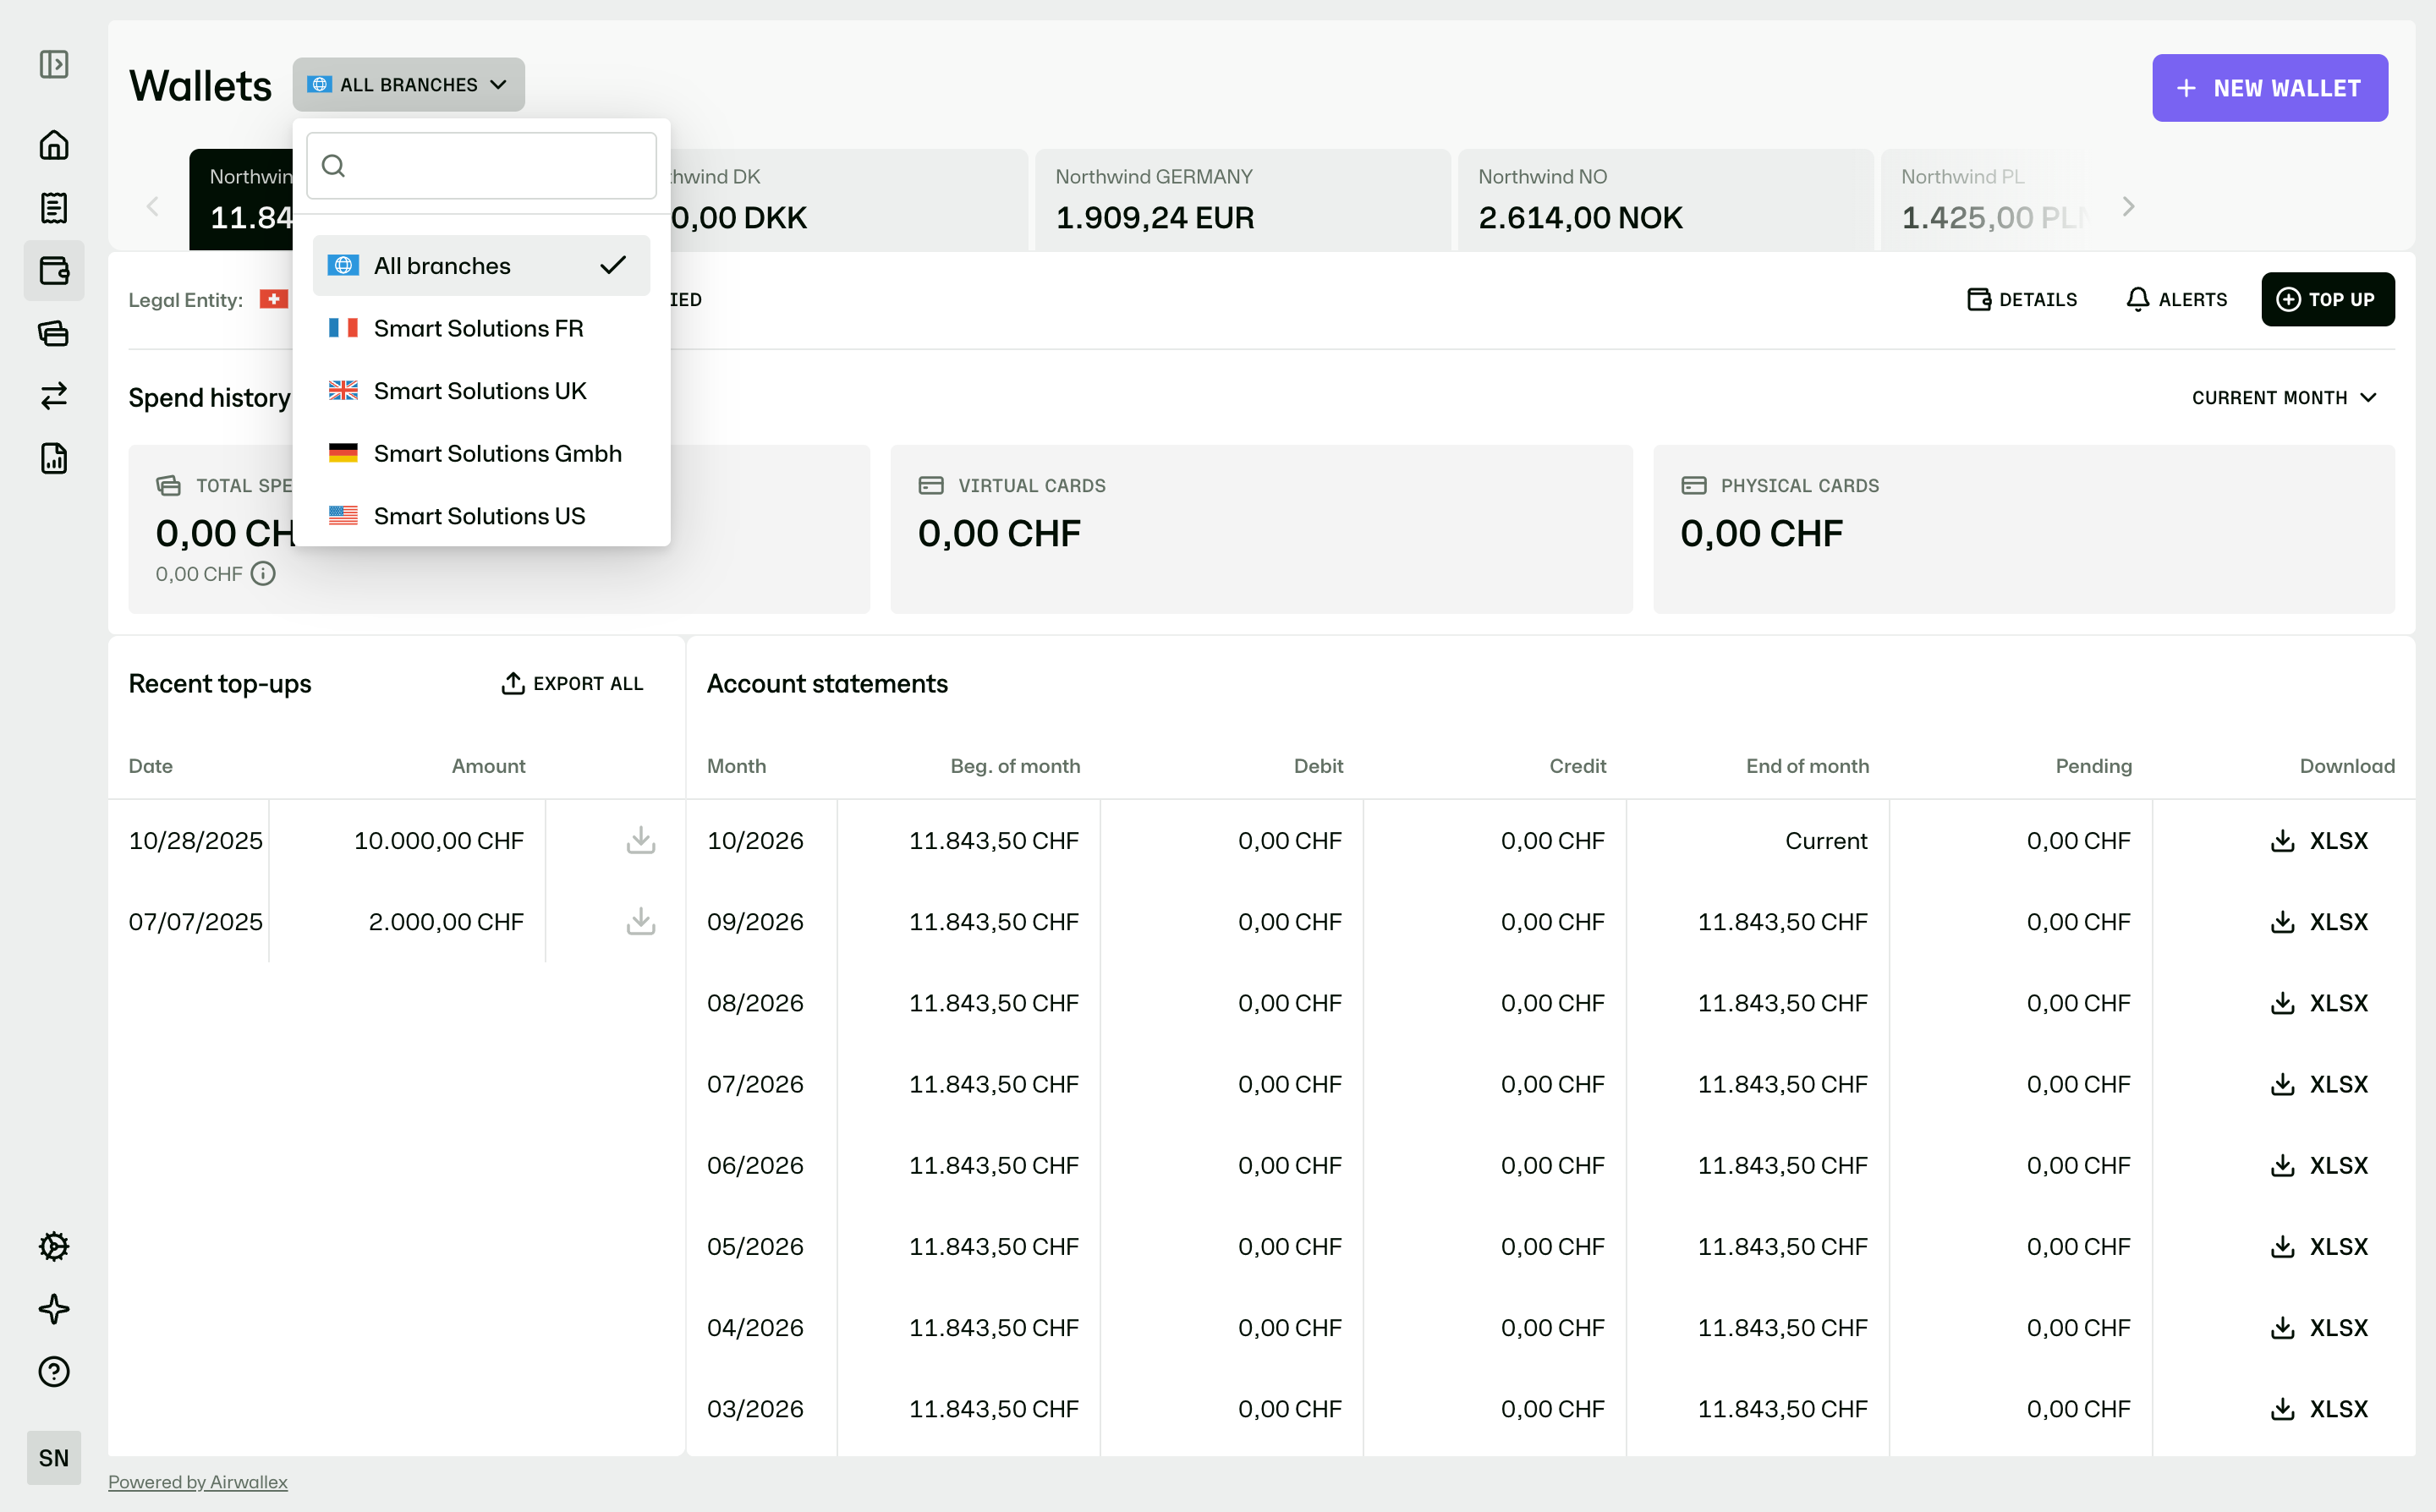
Task: Toggle the sidebar panel icon
Action: point(54,64)
